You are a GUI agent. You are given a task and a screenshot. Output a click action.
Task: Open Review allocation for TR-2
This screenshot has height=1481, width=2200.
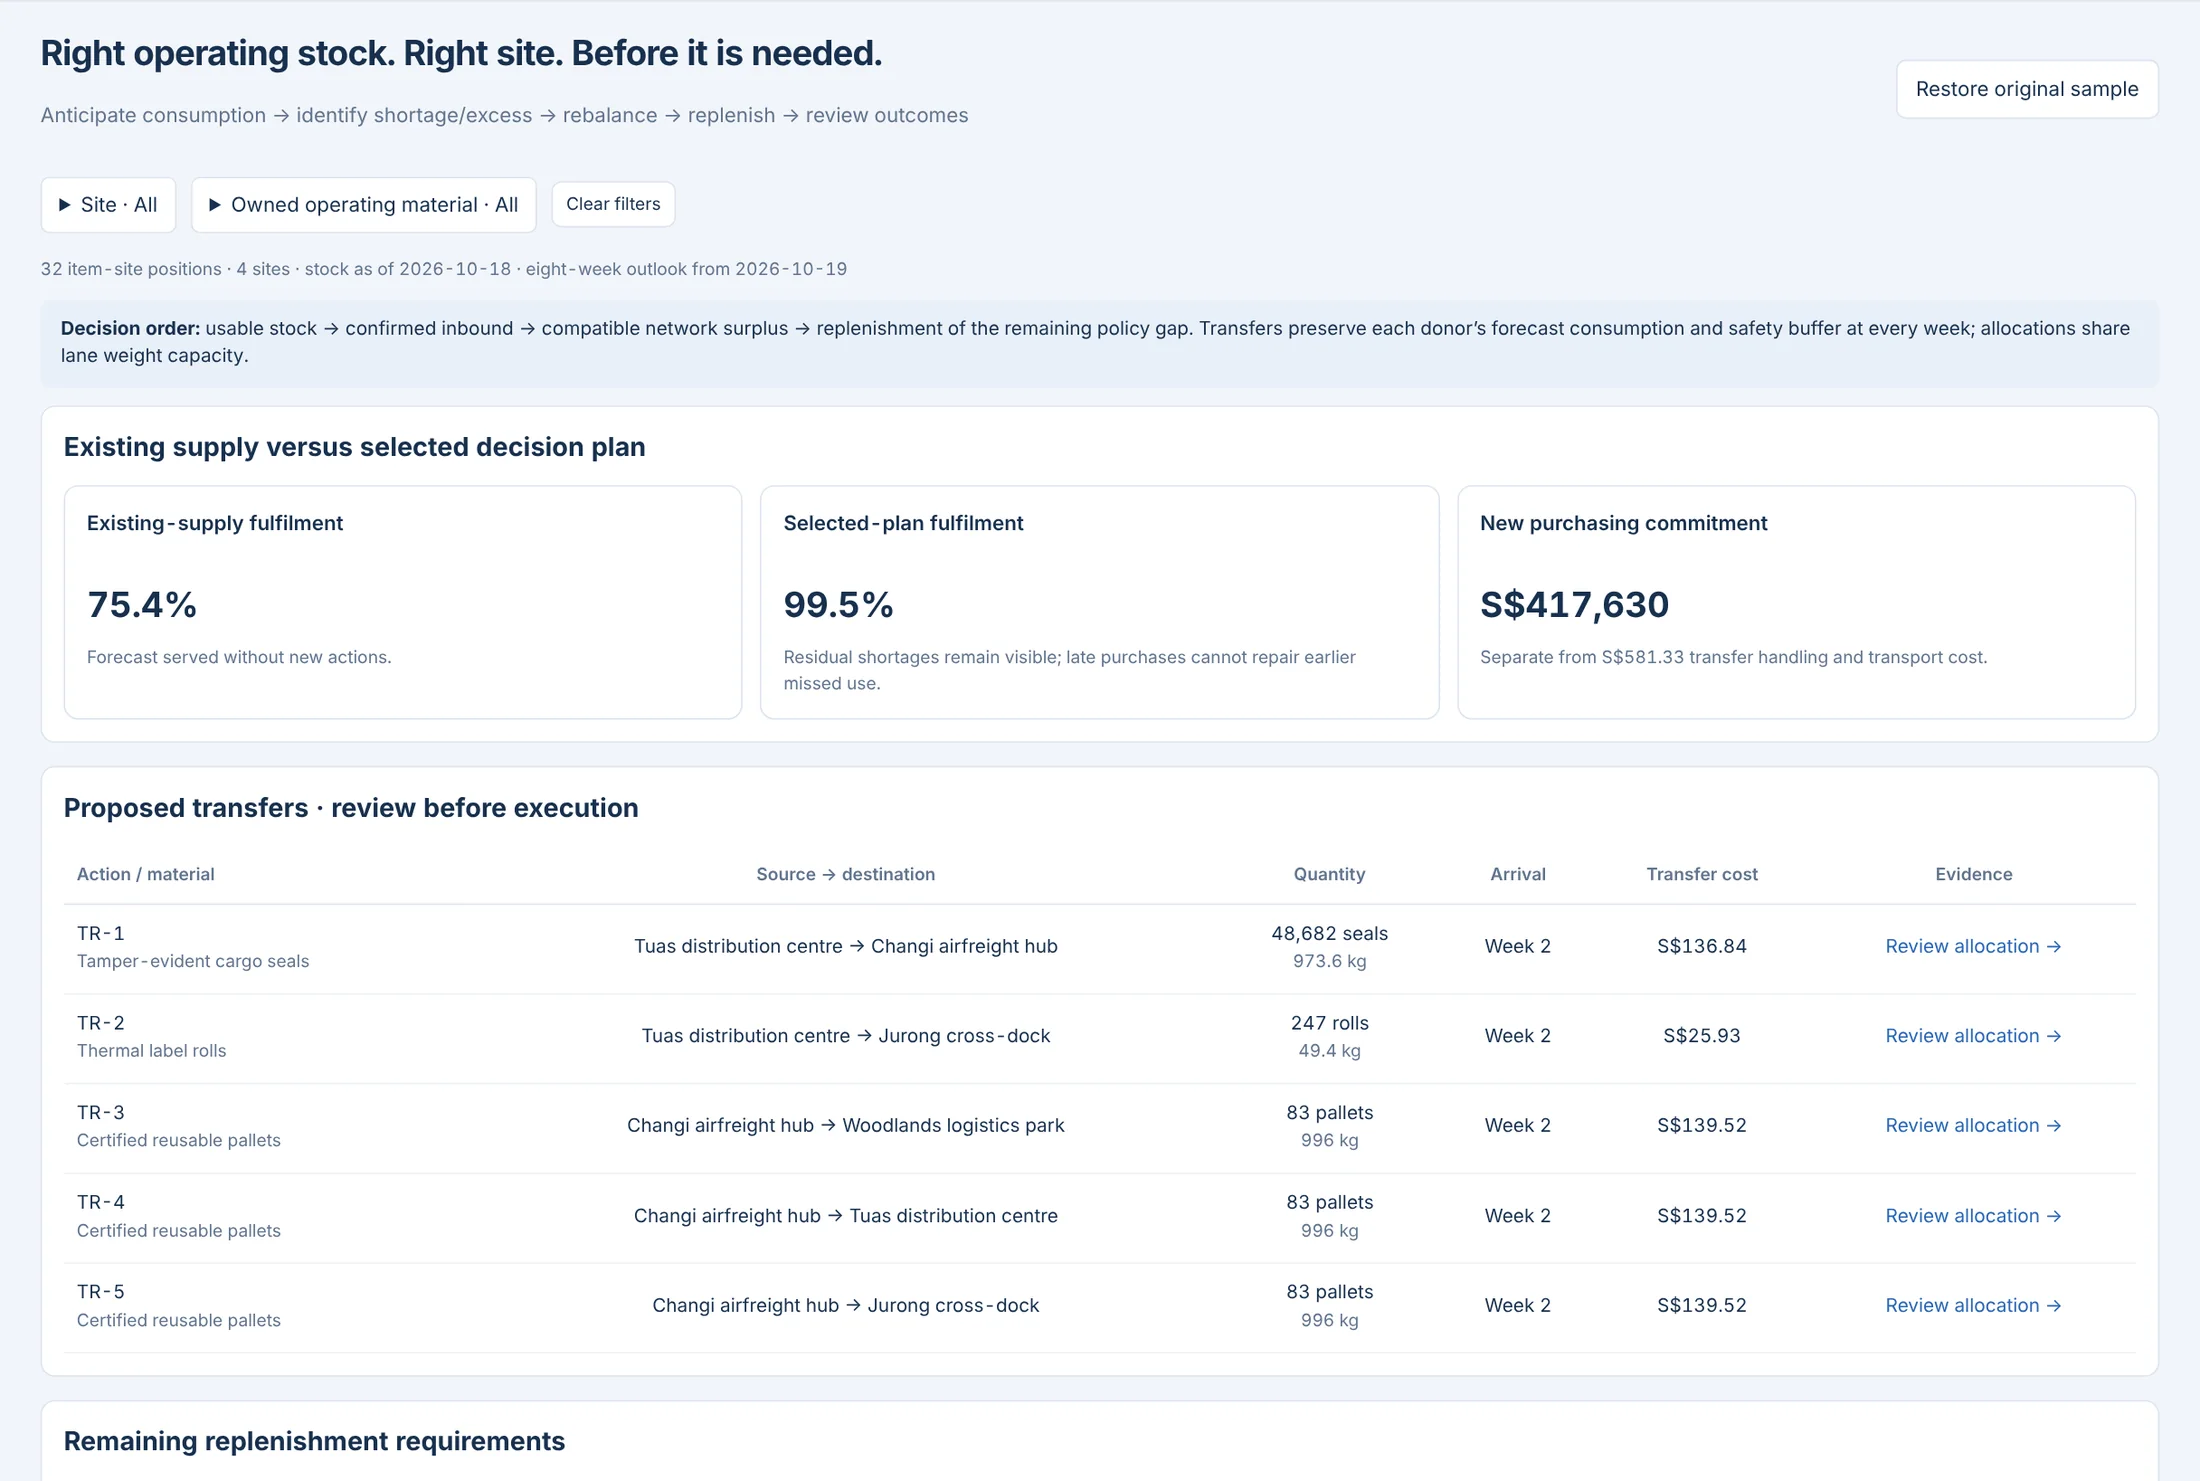point(1973,1036)
